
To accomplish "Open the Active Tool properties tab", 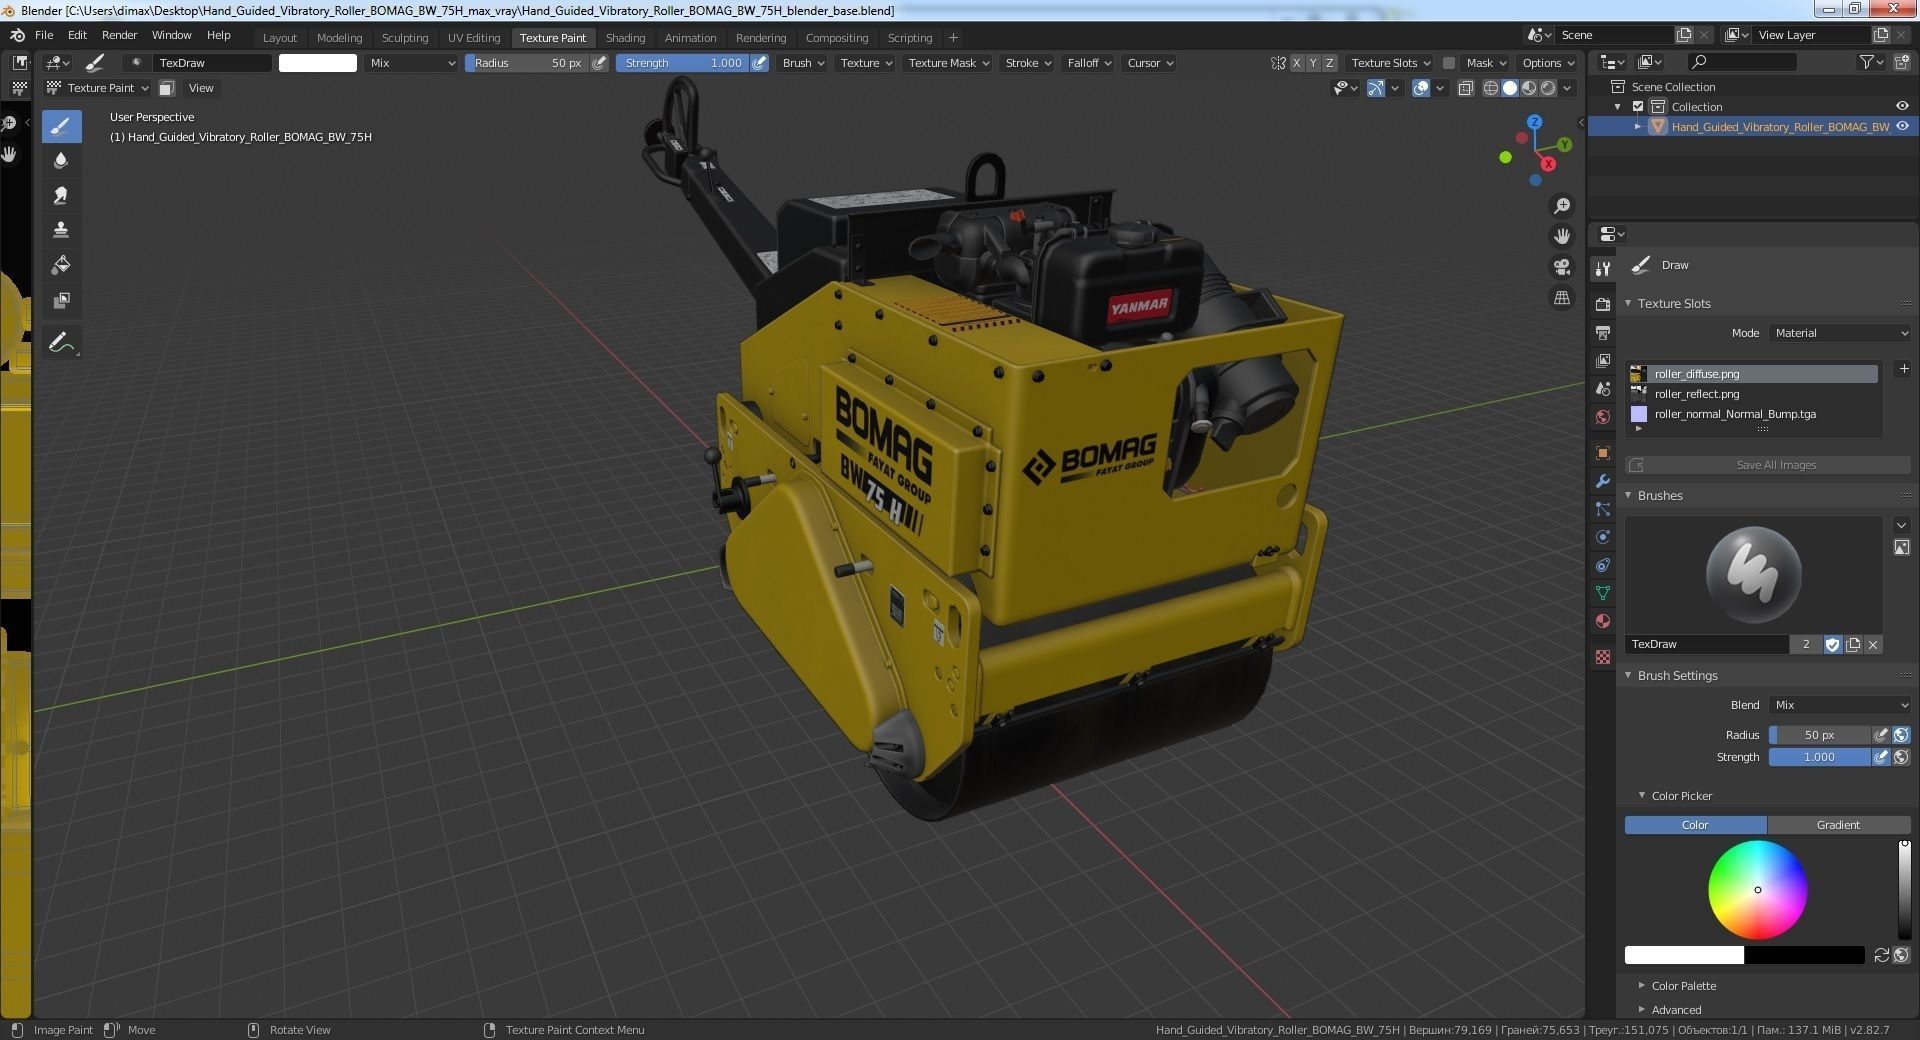I will pos(1603,268).
